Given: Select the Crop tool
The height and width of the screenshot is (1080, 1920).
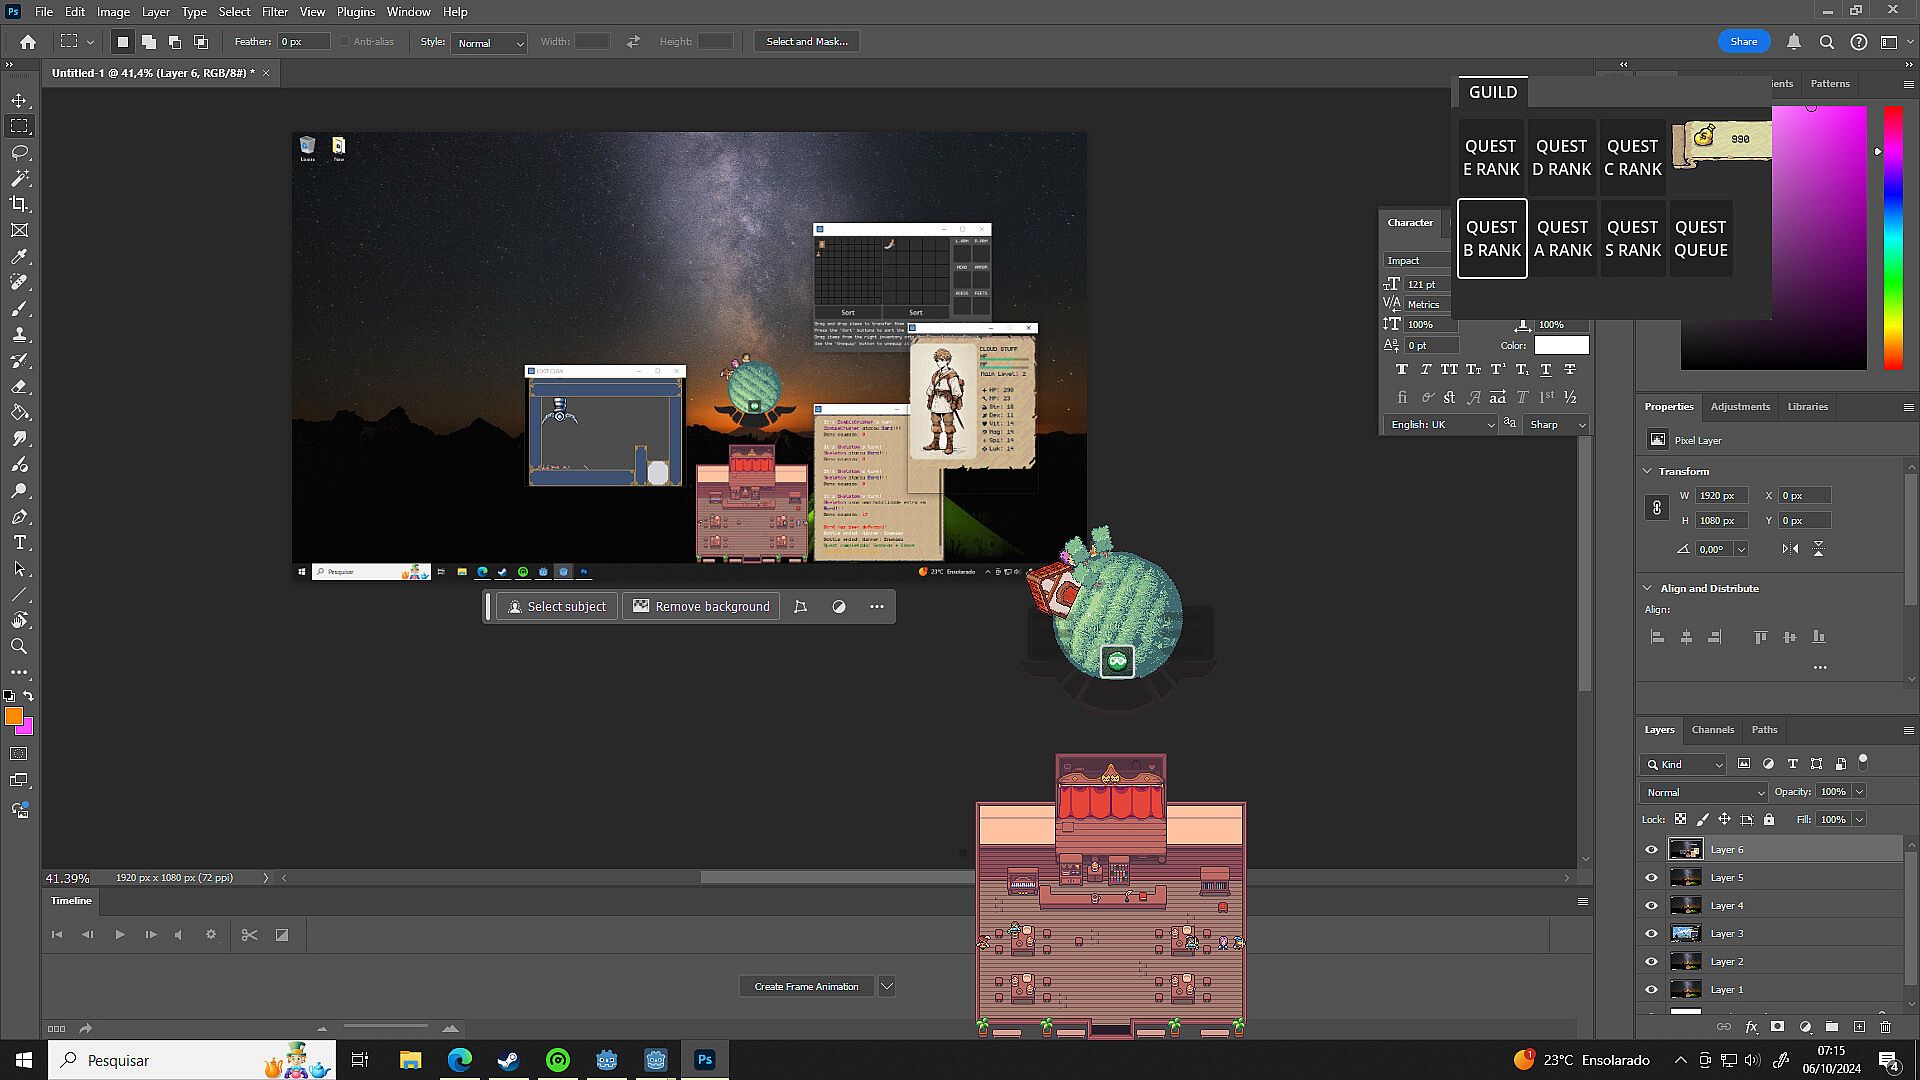Looking at the screenshot, I should pos(19,204).
